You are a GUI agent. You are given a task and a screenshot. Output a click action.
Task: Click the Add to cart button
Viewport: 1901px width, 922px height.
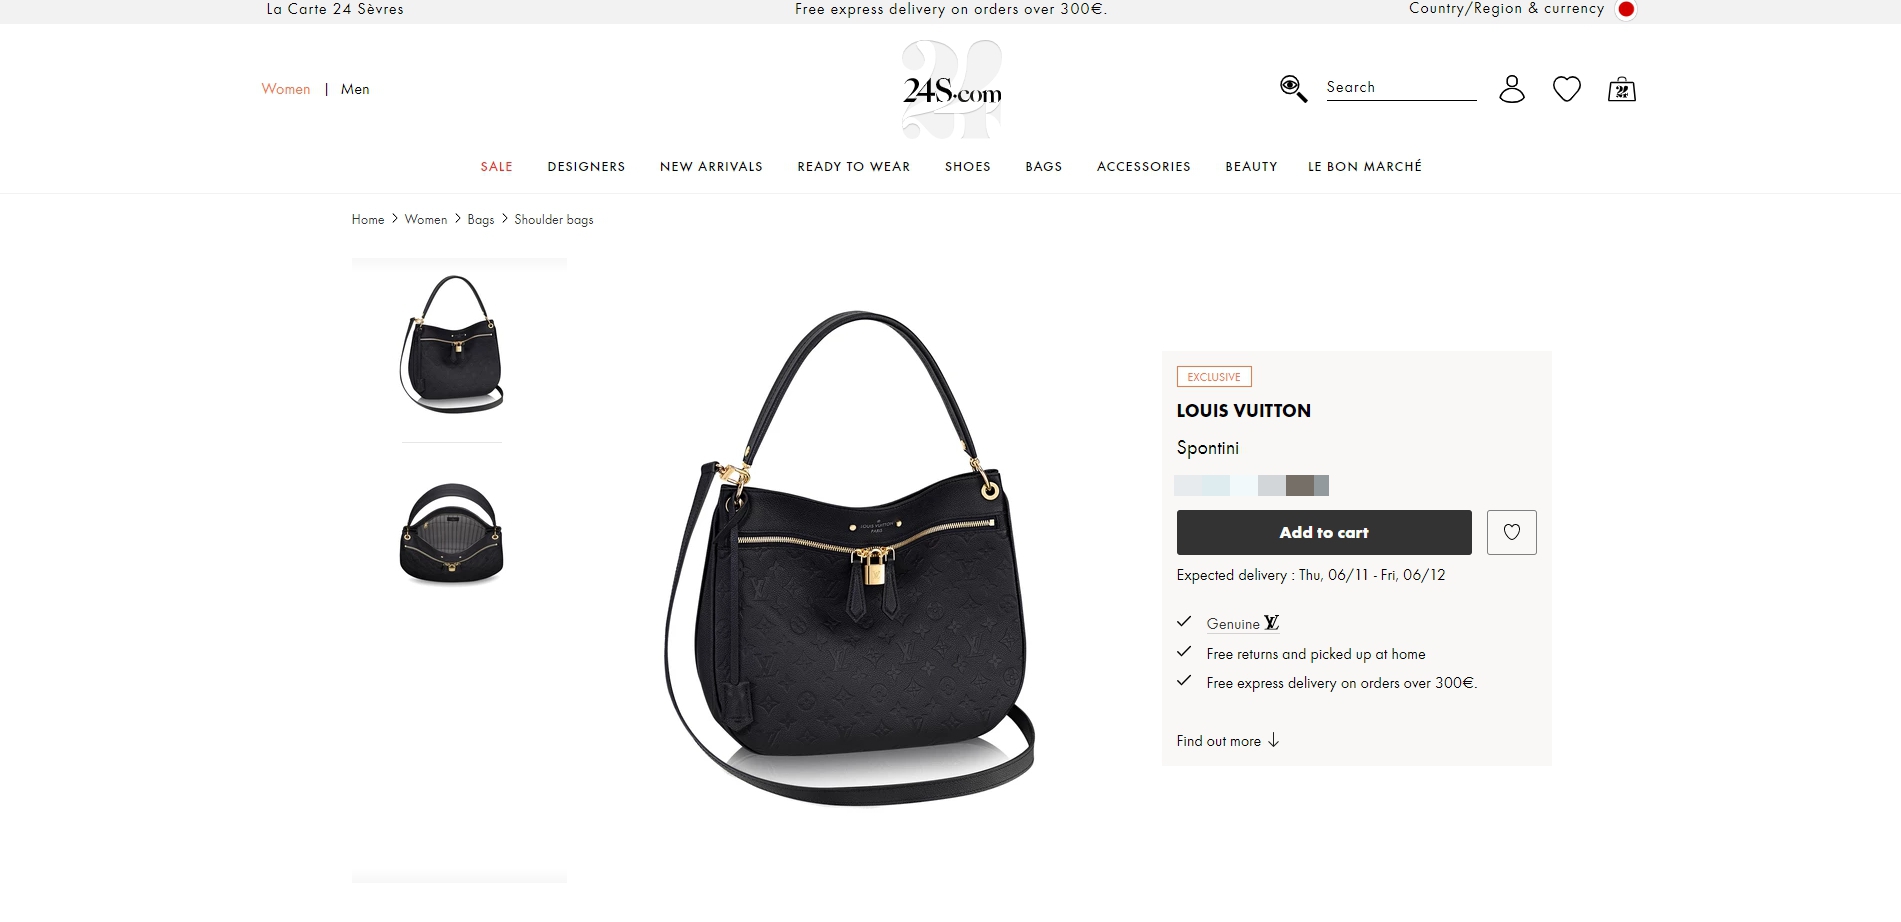click(1324, 532)
